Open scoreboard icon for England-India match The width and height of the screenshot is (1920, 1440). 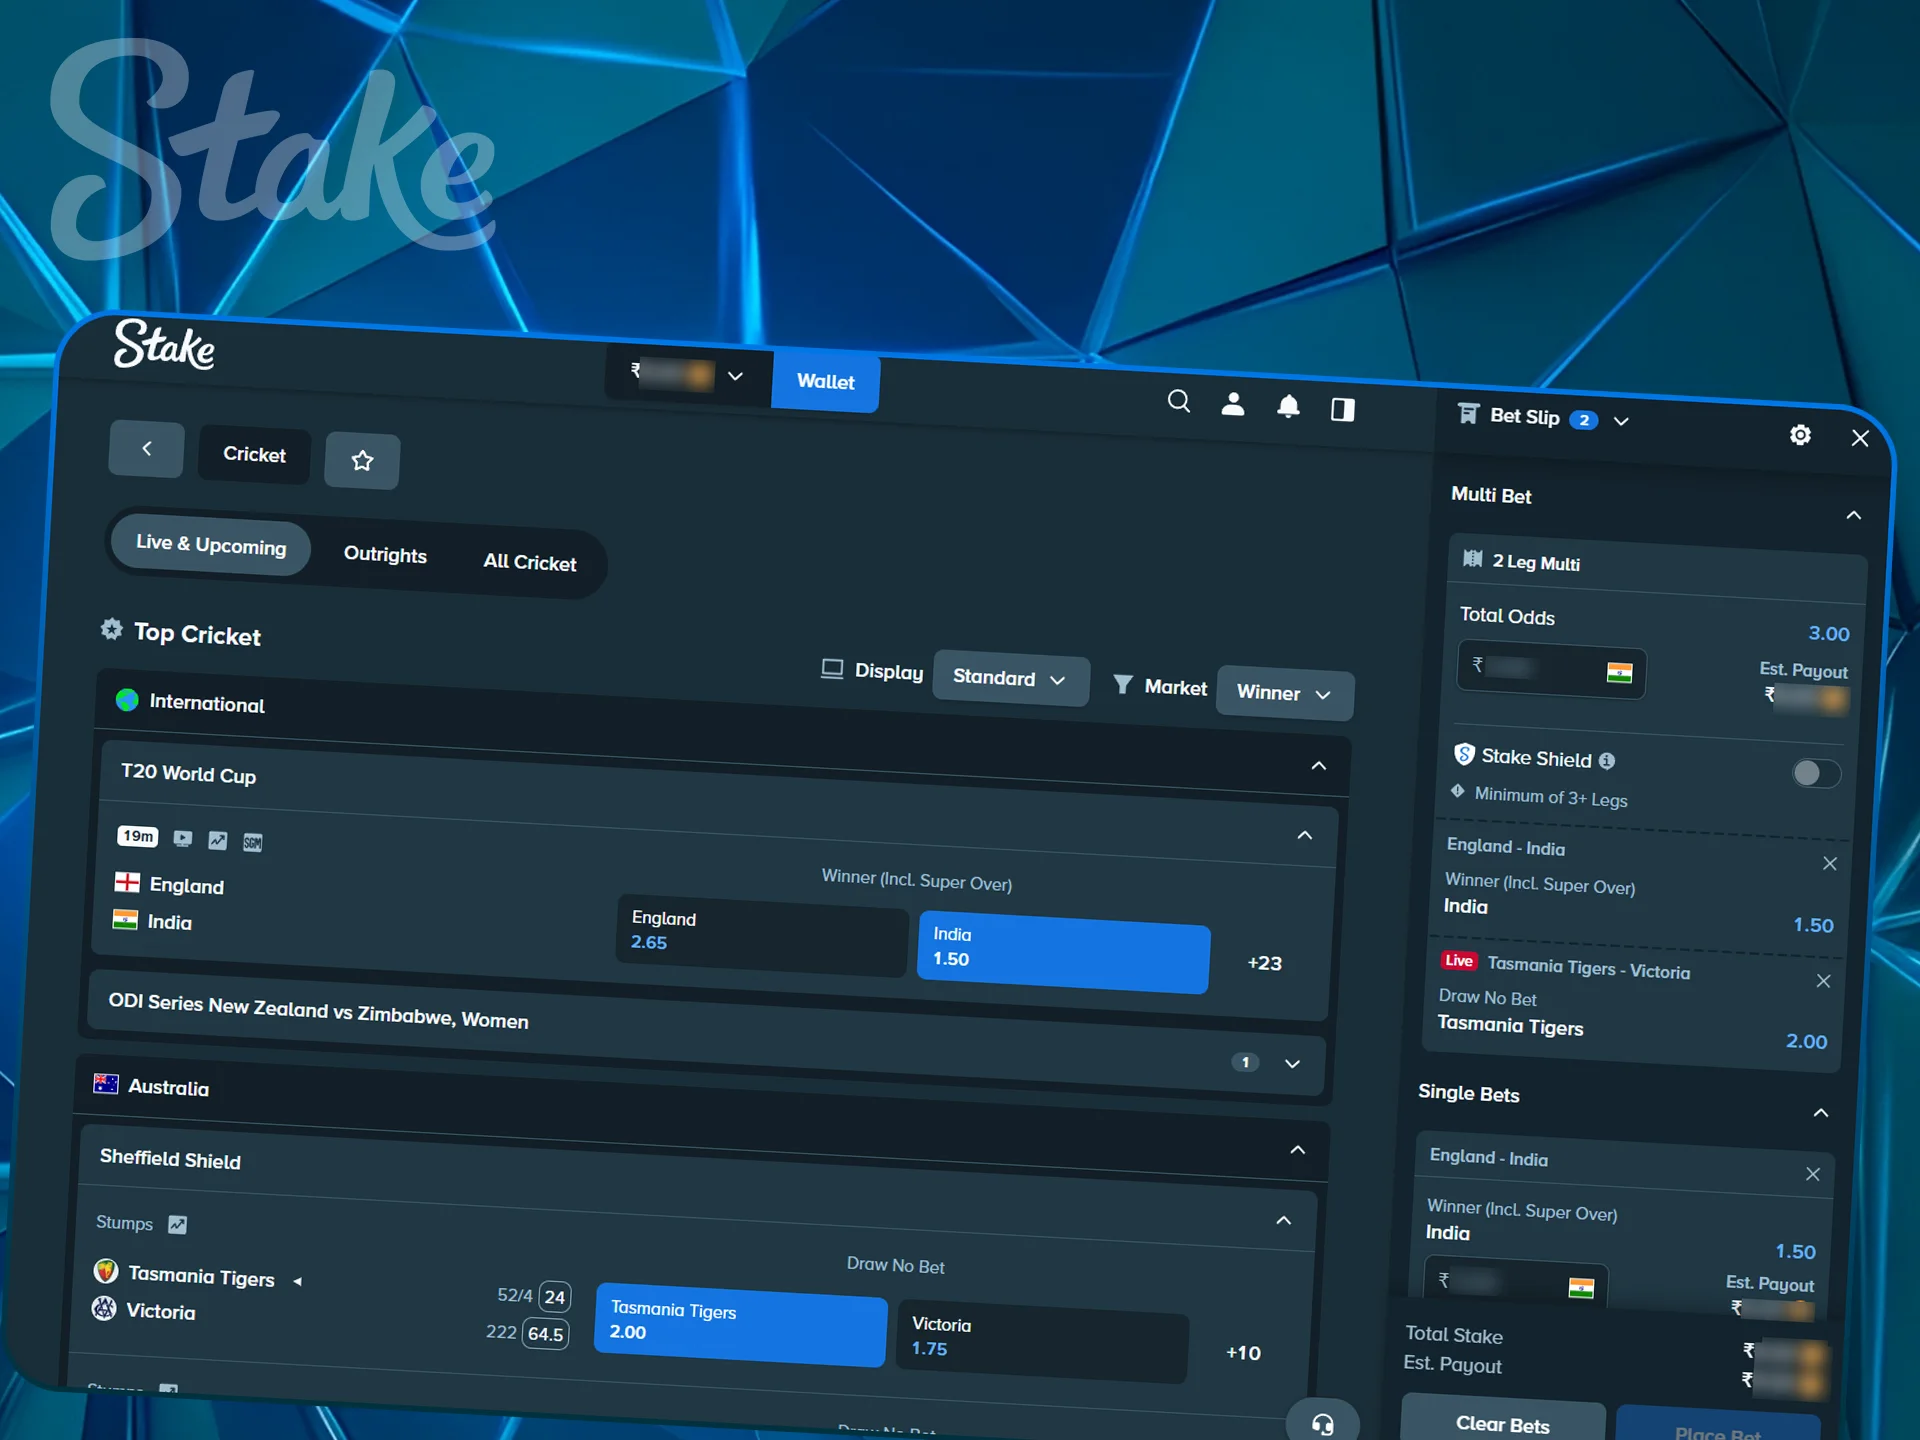pyautogui.click(x=252, y=842)
